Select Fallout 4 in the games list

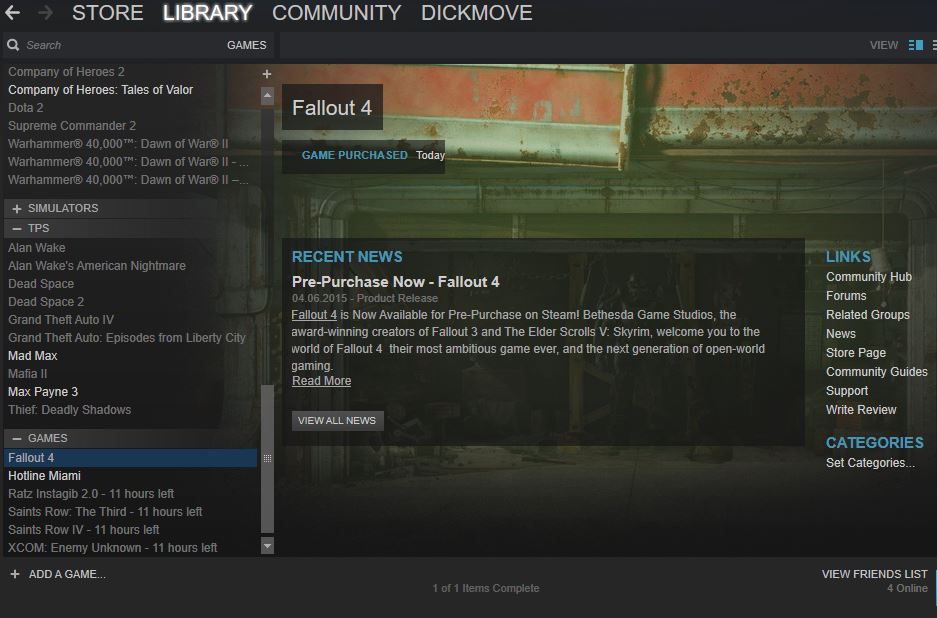[x=130, y=458]
